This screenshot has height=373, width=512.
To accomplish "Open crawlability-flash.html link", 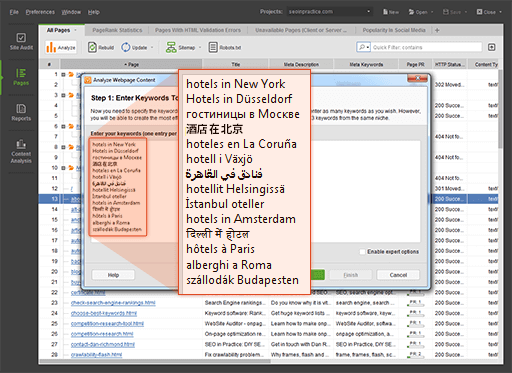I will tap(96, 355).
